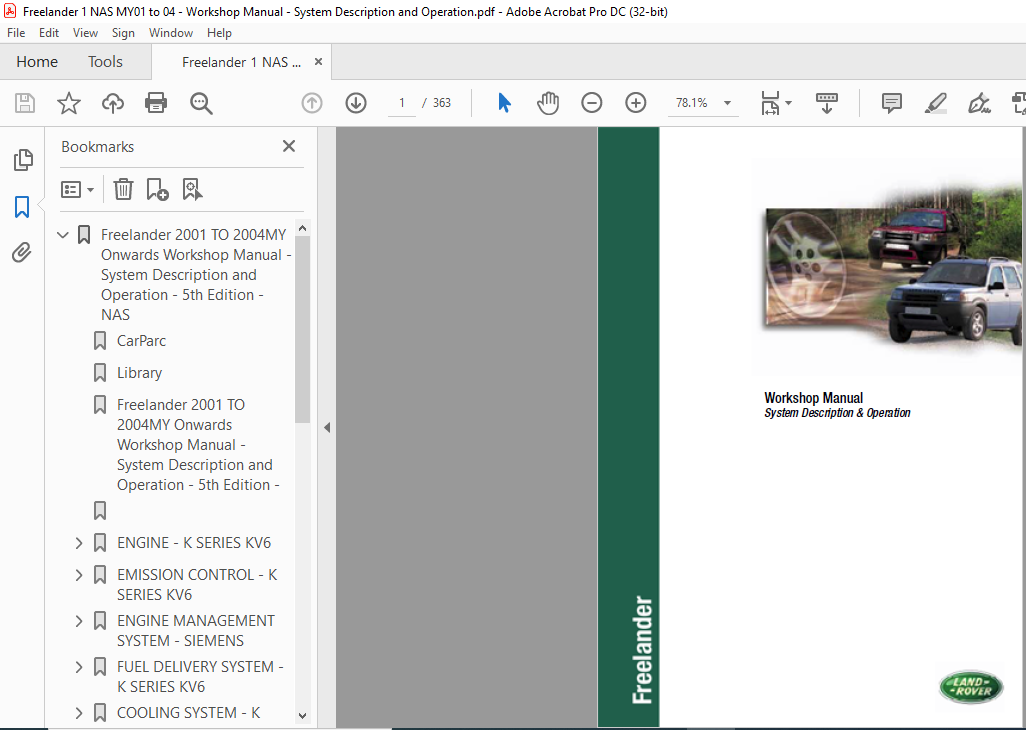Viewport: 1026px width, 730px height.
Task: Close the Freelander 1 NAS document tab
Action: click(x=319, y=61)
